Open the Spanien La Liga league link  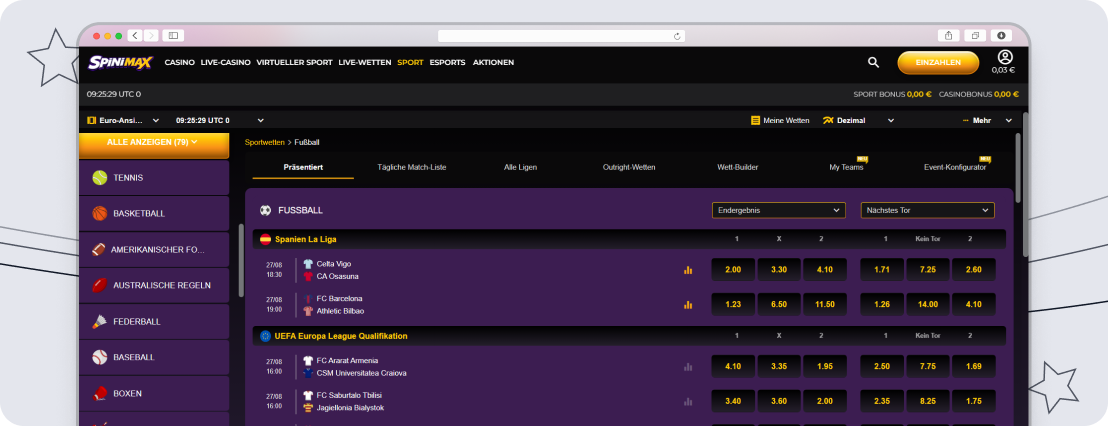[x=305, y=239]
